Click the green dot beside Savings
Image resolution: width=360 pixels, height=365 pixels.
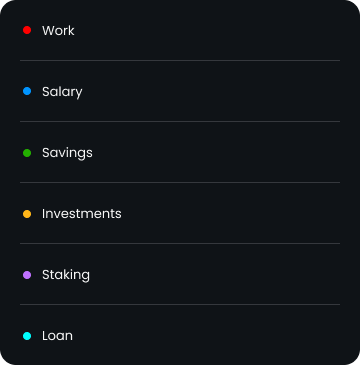(x=27, y=153)
